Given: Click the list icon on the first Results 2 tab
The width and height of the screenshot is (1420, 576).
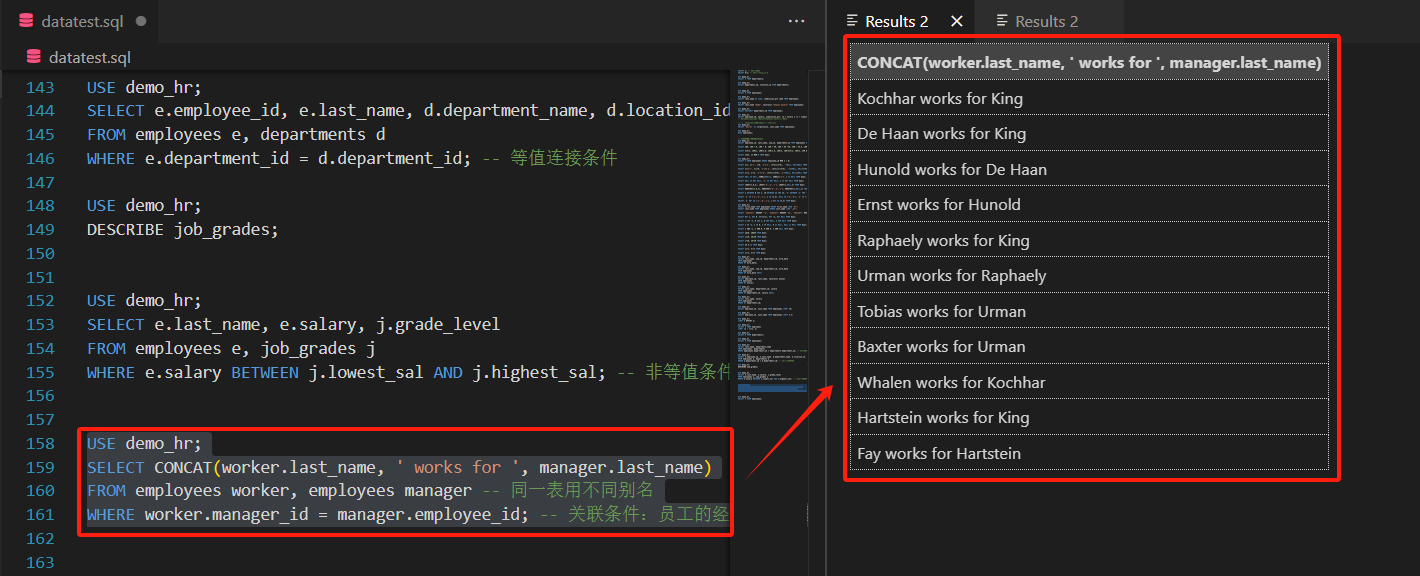Looking at the screenshot, I should point(852,21).
